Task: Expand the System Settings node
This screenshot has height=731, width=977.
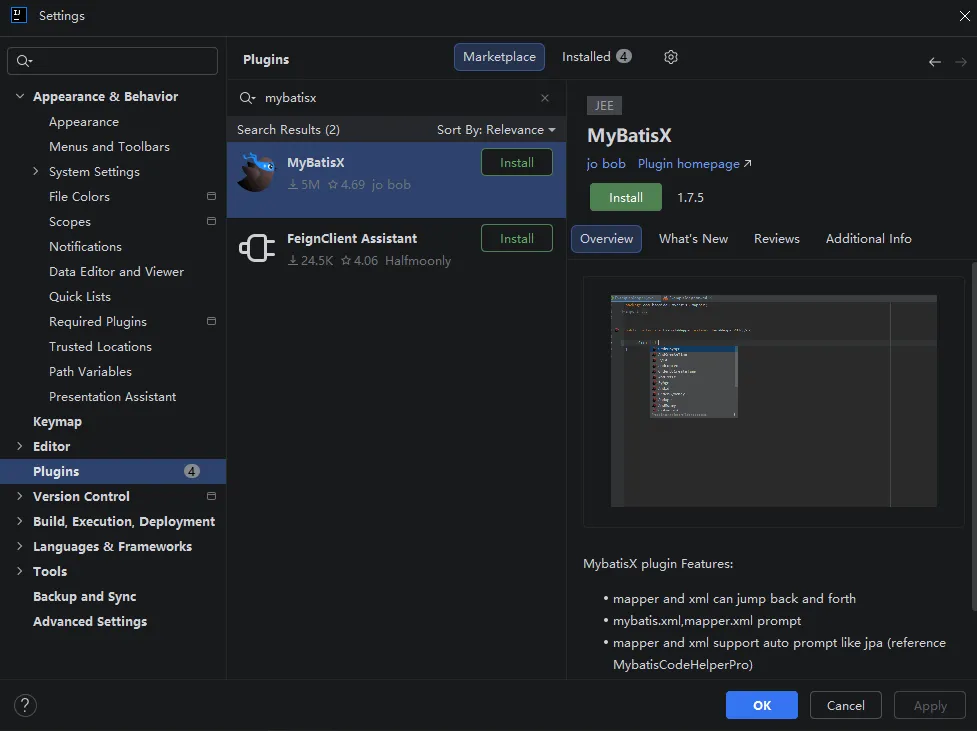Action: (36, 171)
